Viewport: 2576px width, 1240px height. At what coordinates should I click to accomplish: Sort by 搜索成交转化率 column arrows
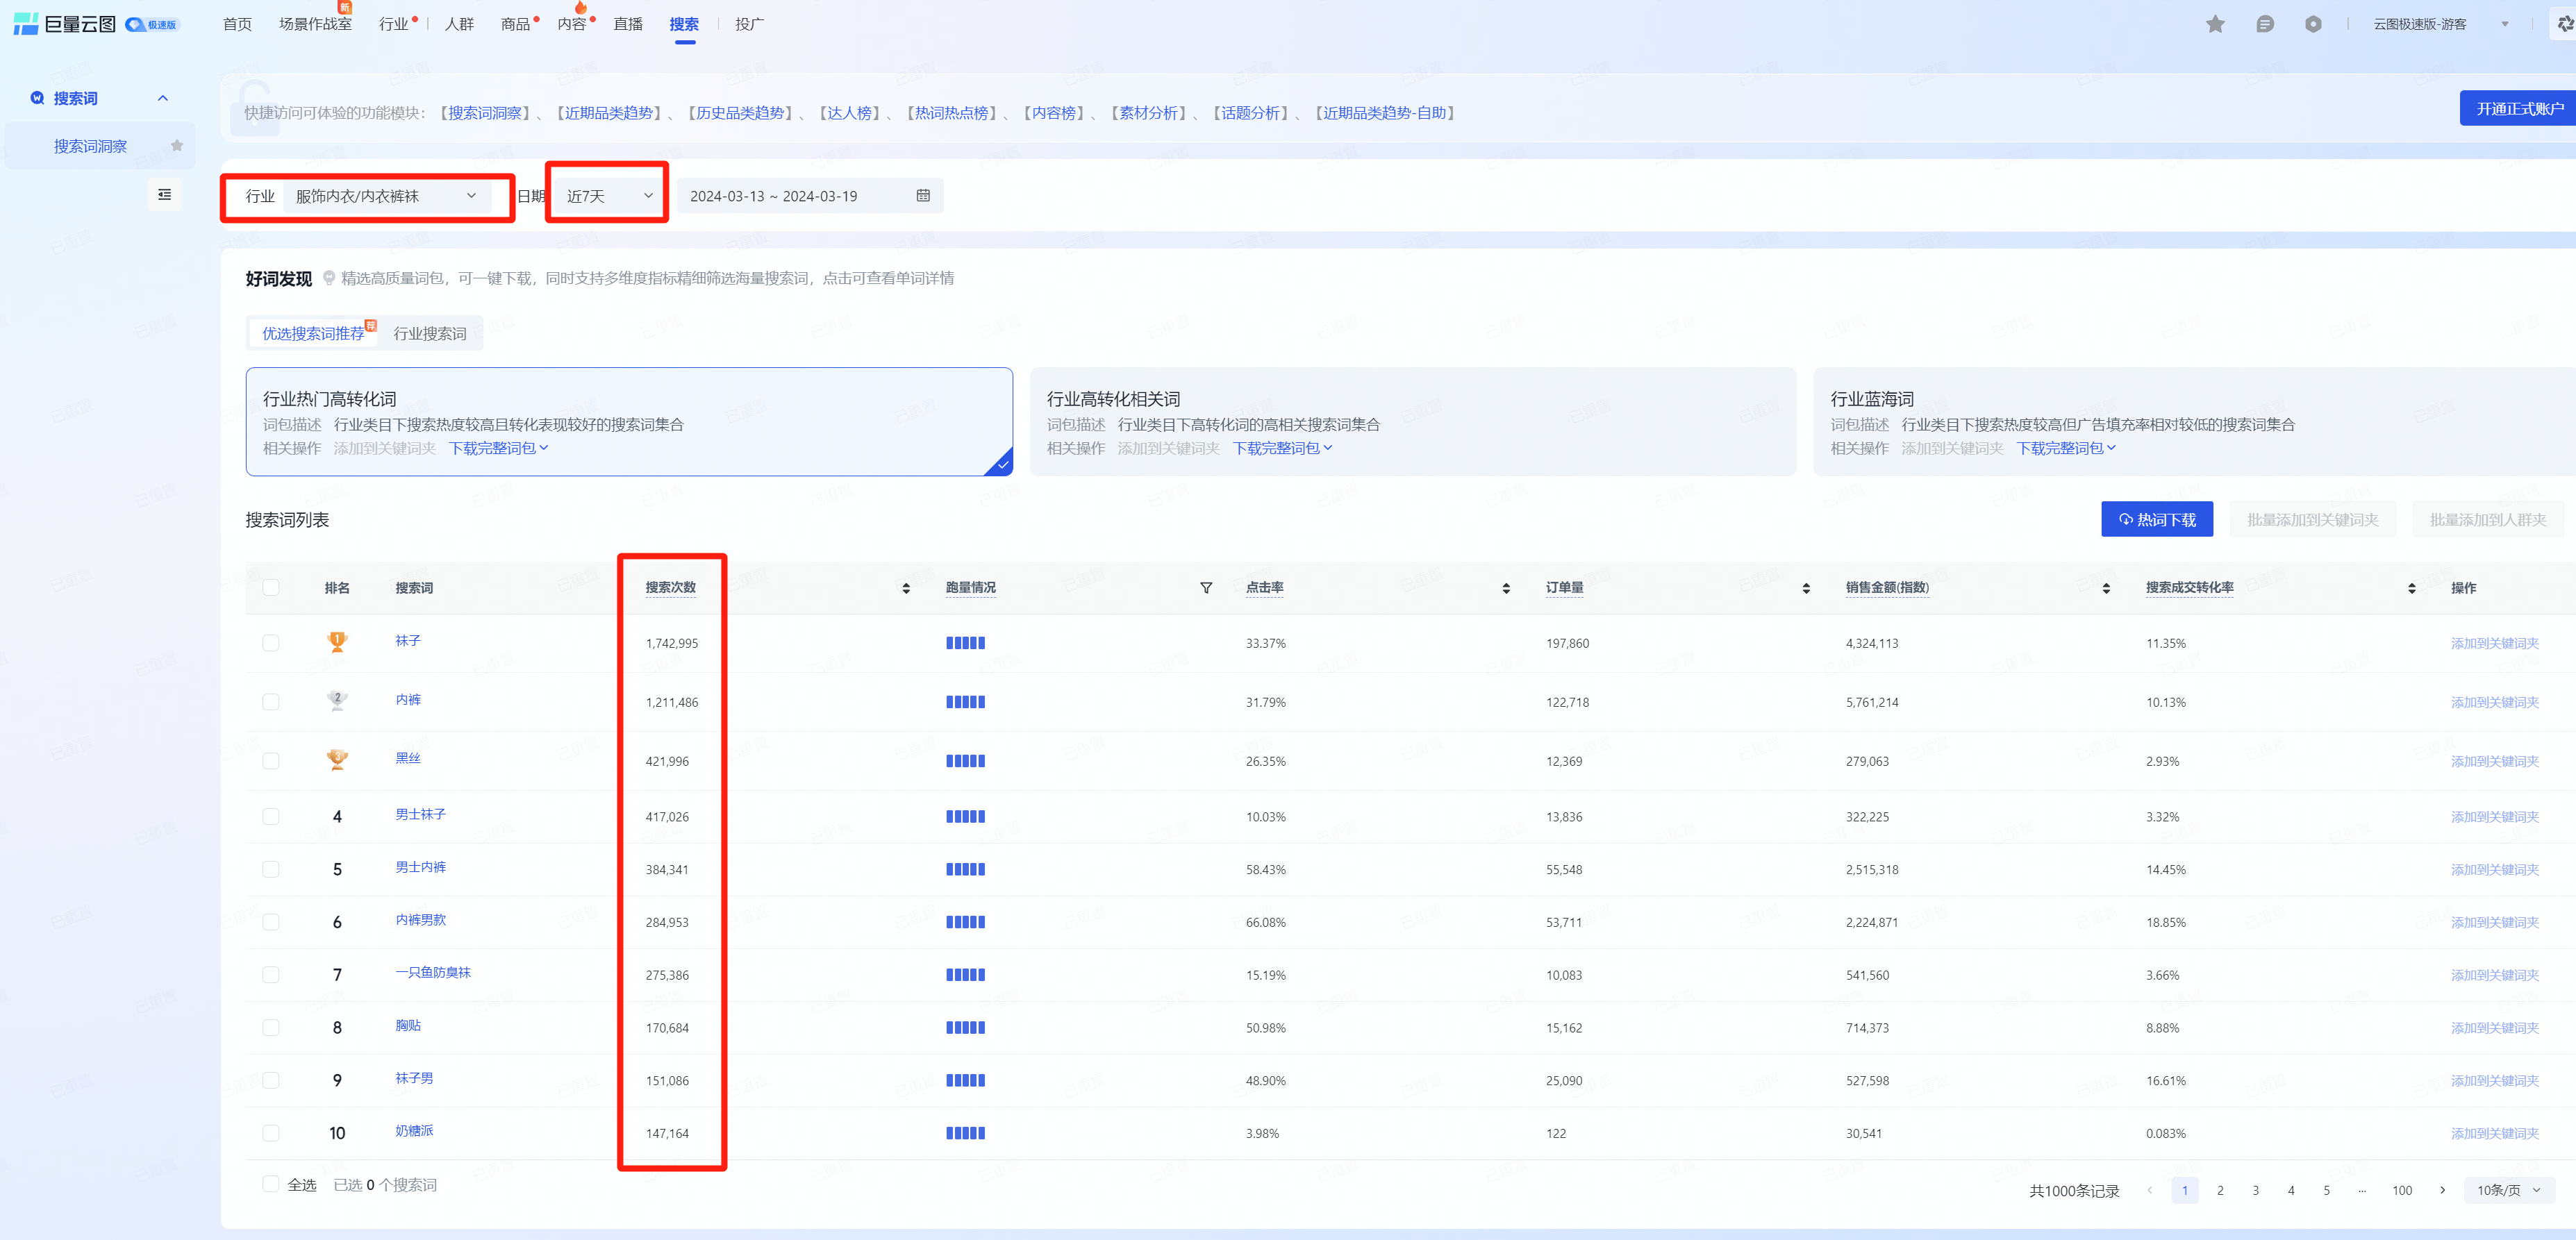(2412, 588)
